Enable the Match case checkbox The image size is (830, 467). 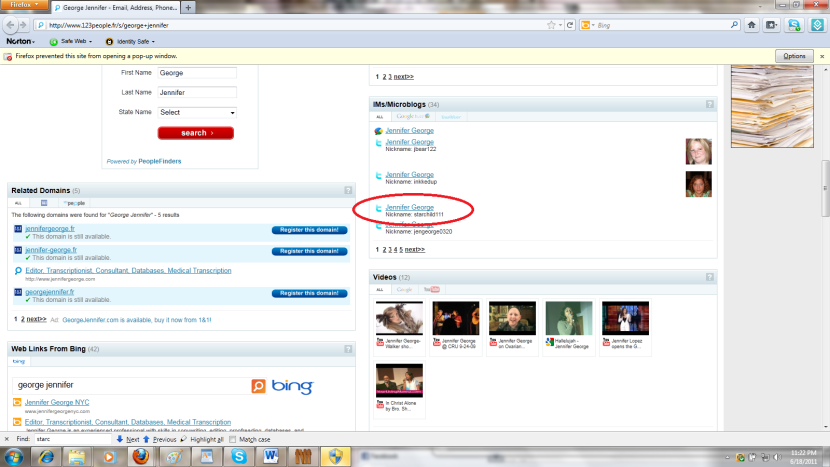click(233, 439)
